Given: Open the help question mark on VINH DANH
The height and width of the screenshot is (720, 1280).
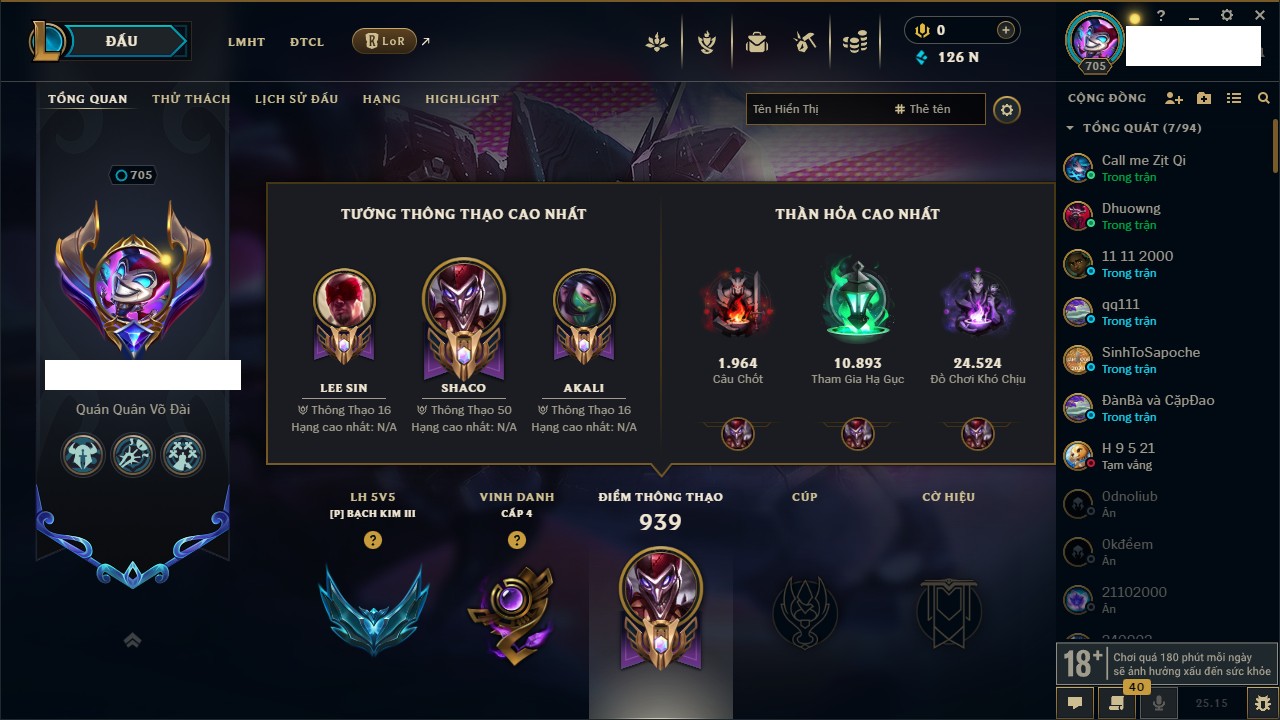Looking at the screenshot, I should pos(516,540).
